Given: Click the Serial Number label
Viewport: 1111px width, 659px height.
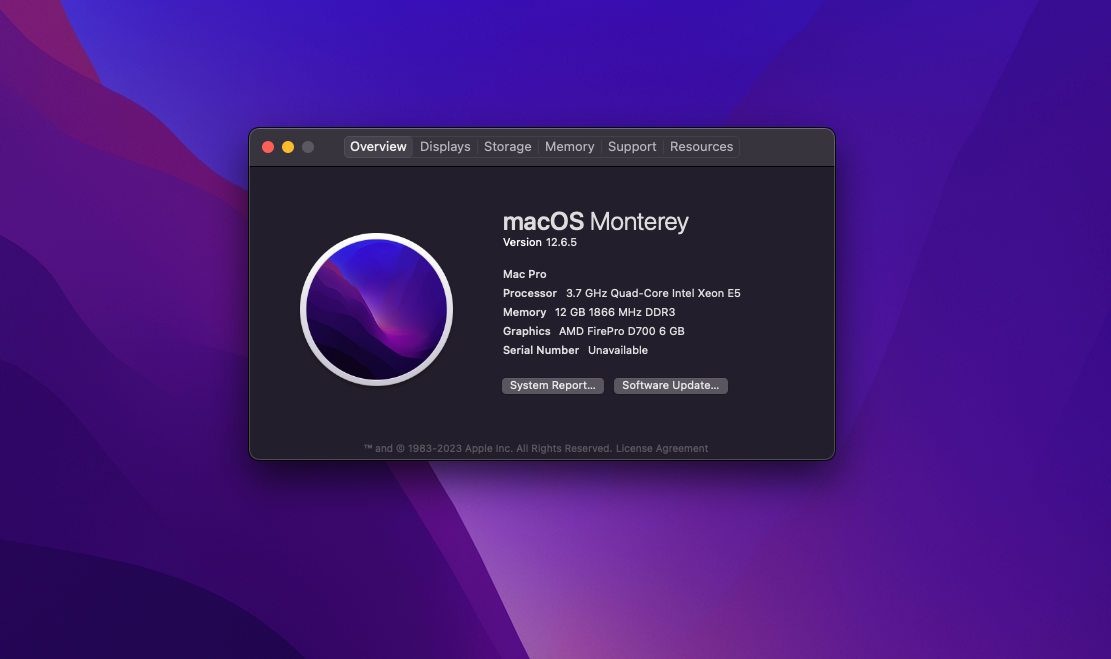Looking at the screenshot, I should pos(541,351).
